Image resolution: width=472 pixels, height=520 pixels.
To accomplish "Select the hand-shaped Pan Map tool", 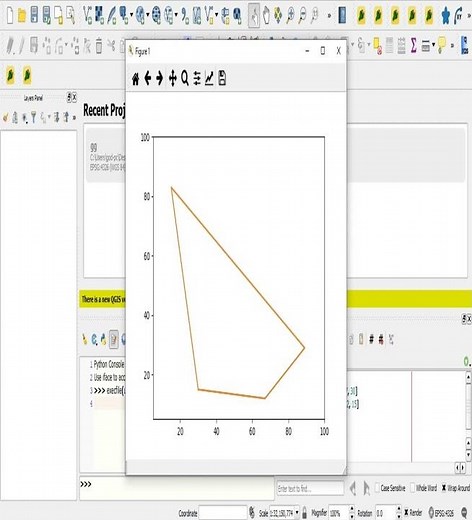I will pyautogui.click(x=266, y=15).
